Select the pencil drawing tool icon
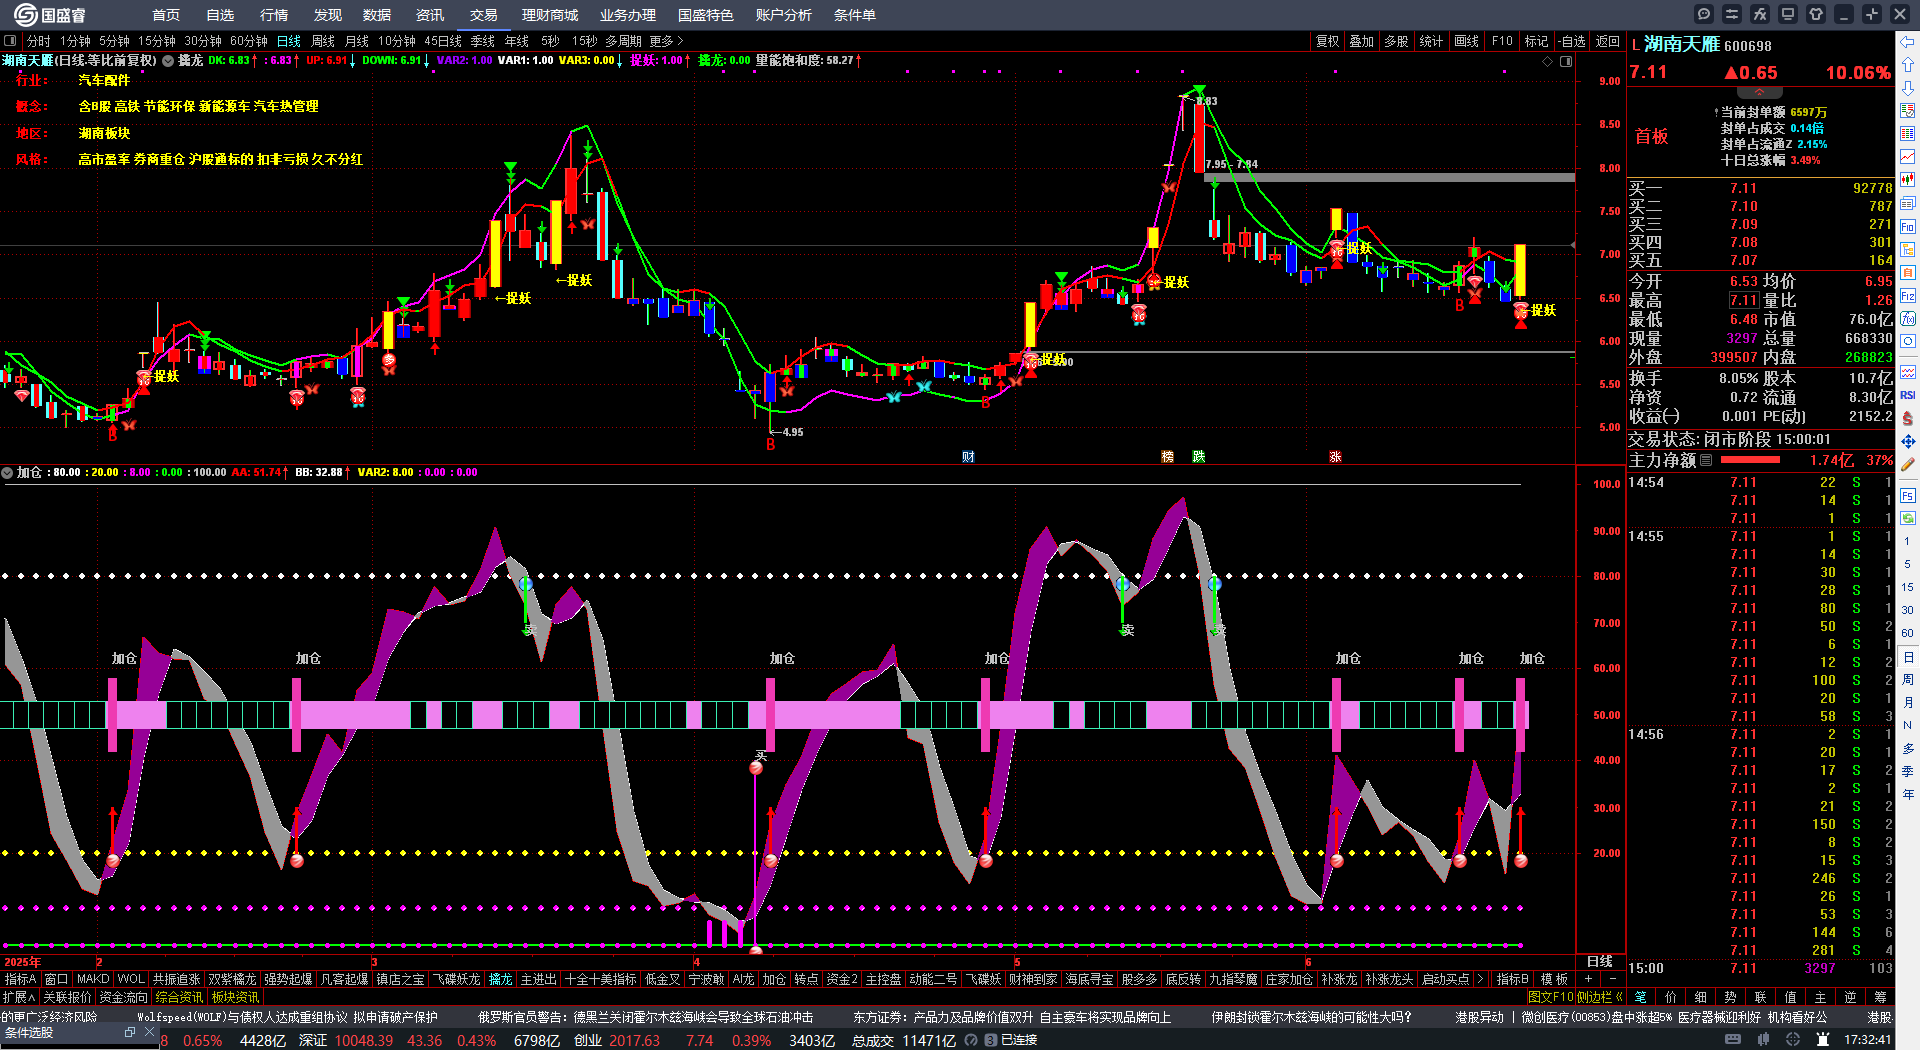This screenshot has width=1920, height=1050. (x=1908, y=464)
